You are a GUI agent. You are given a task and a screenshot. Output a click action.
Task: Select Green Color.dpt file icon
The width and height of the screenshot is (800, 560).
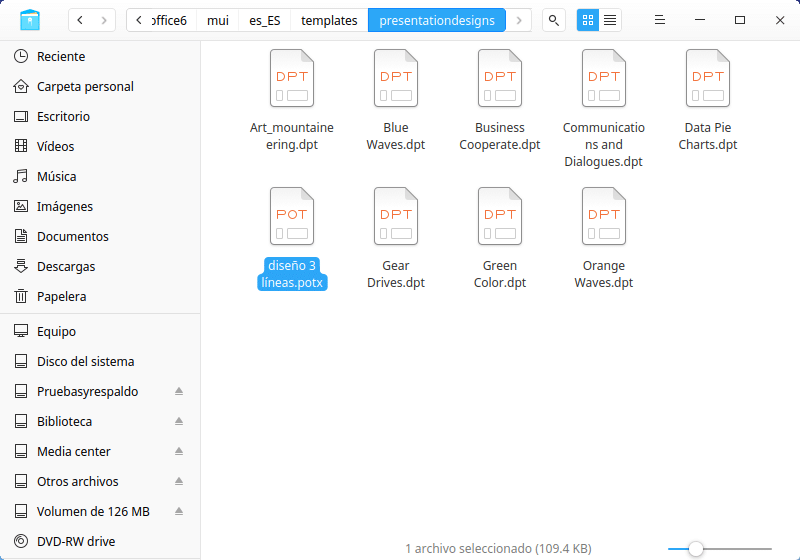point(500,216)
